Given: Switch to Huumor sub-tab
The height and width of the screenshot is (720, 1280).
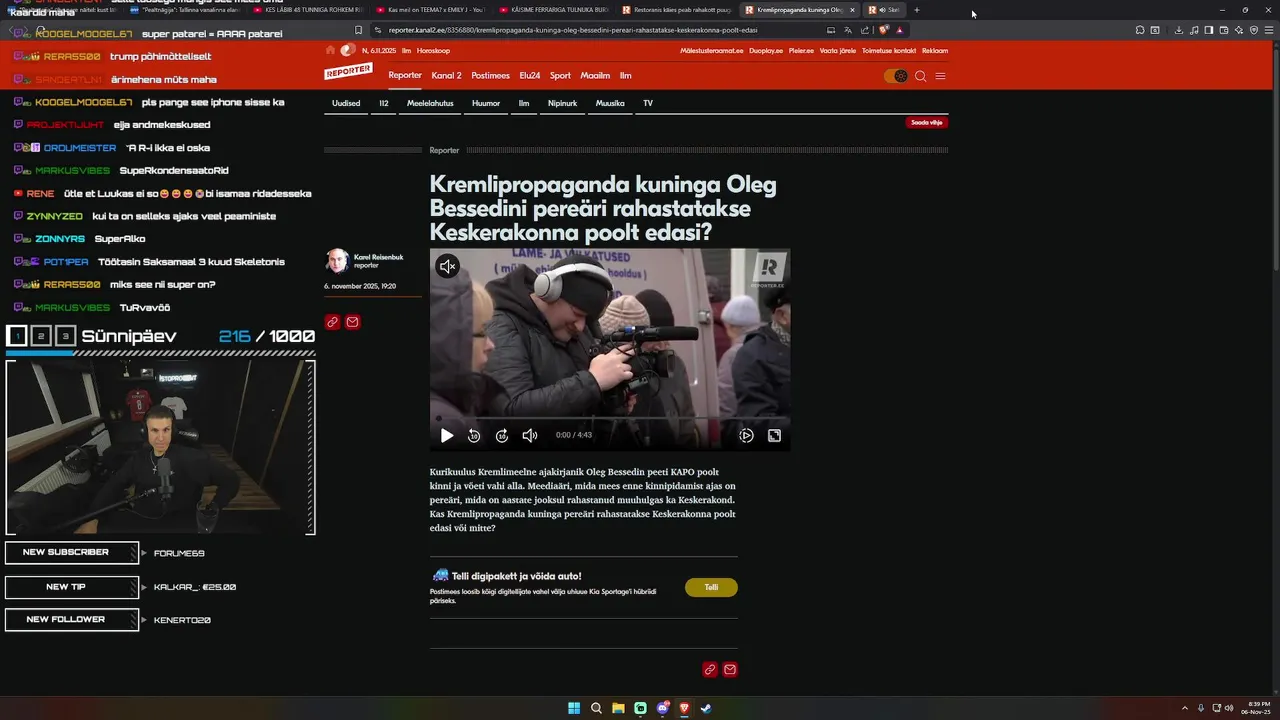Looking at the screenshot, I should [486, 103].
